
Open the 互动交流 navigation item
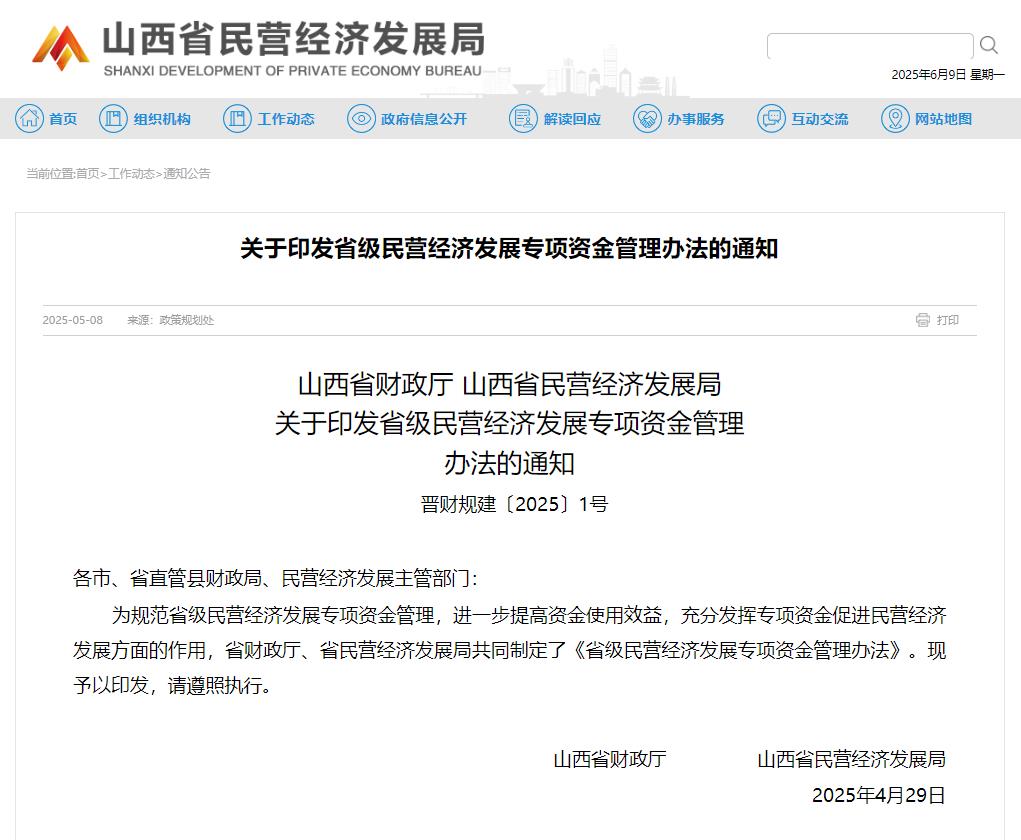820,119
